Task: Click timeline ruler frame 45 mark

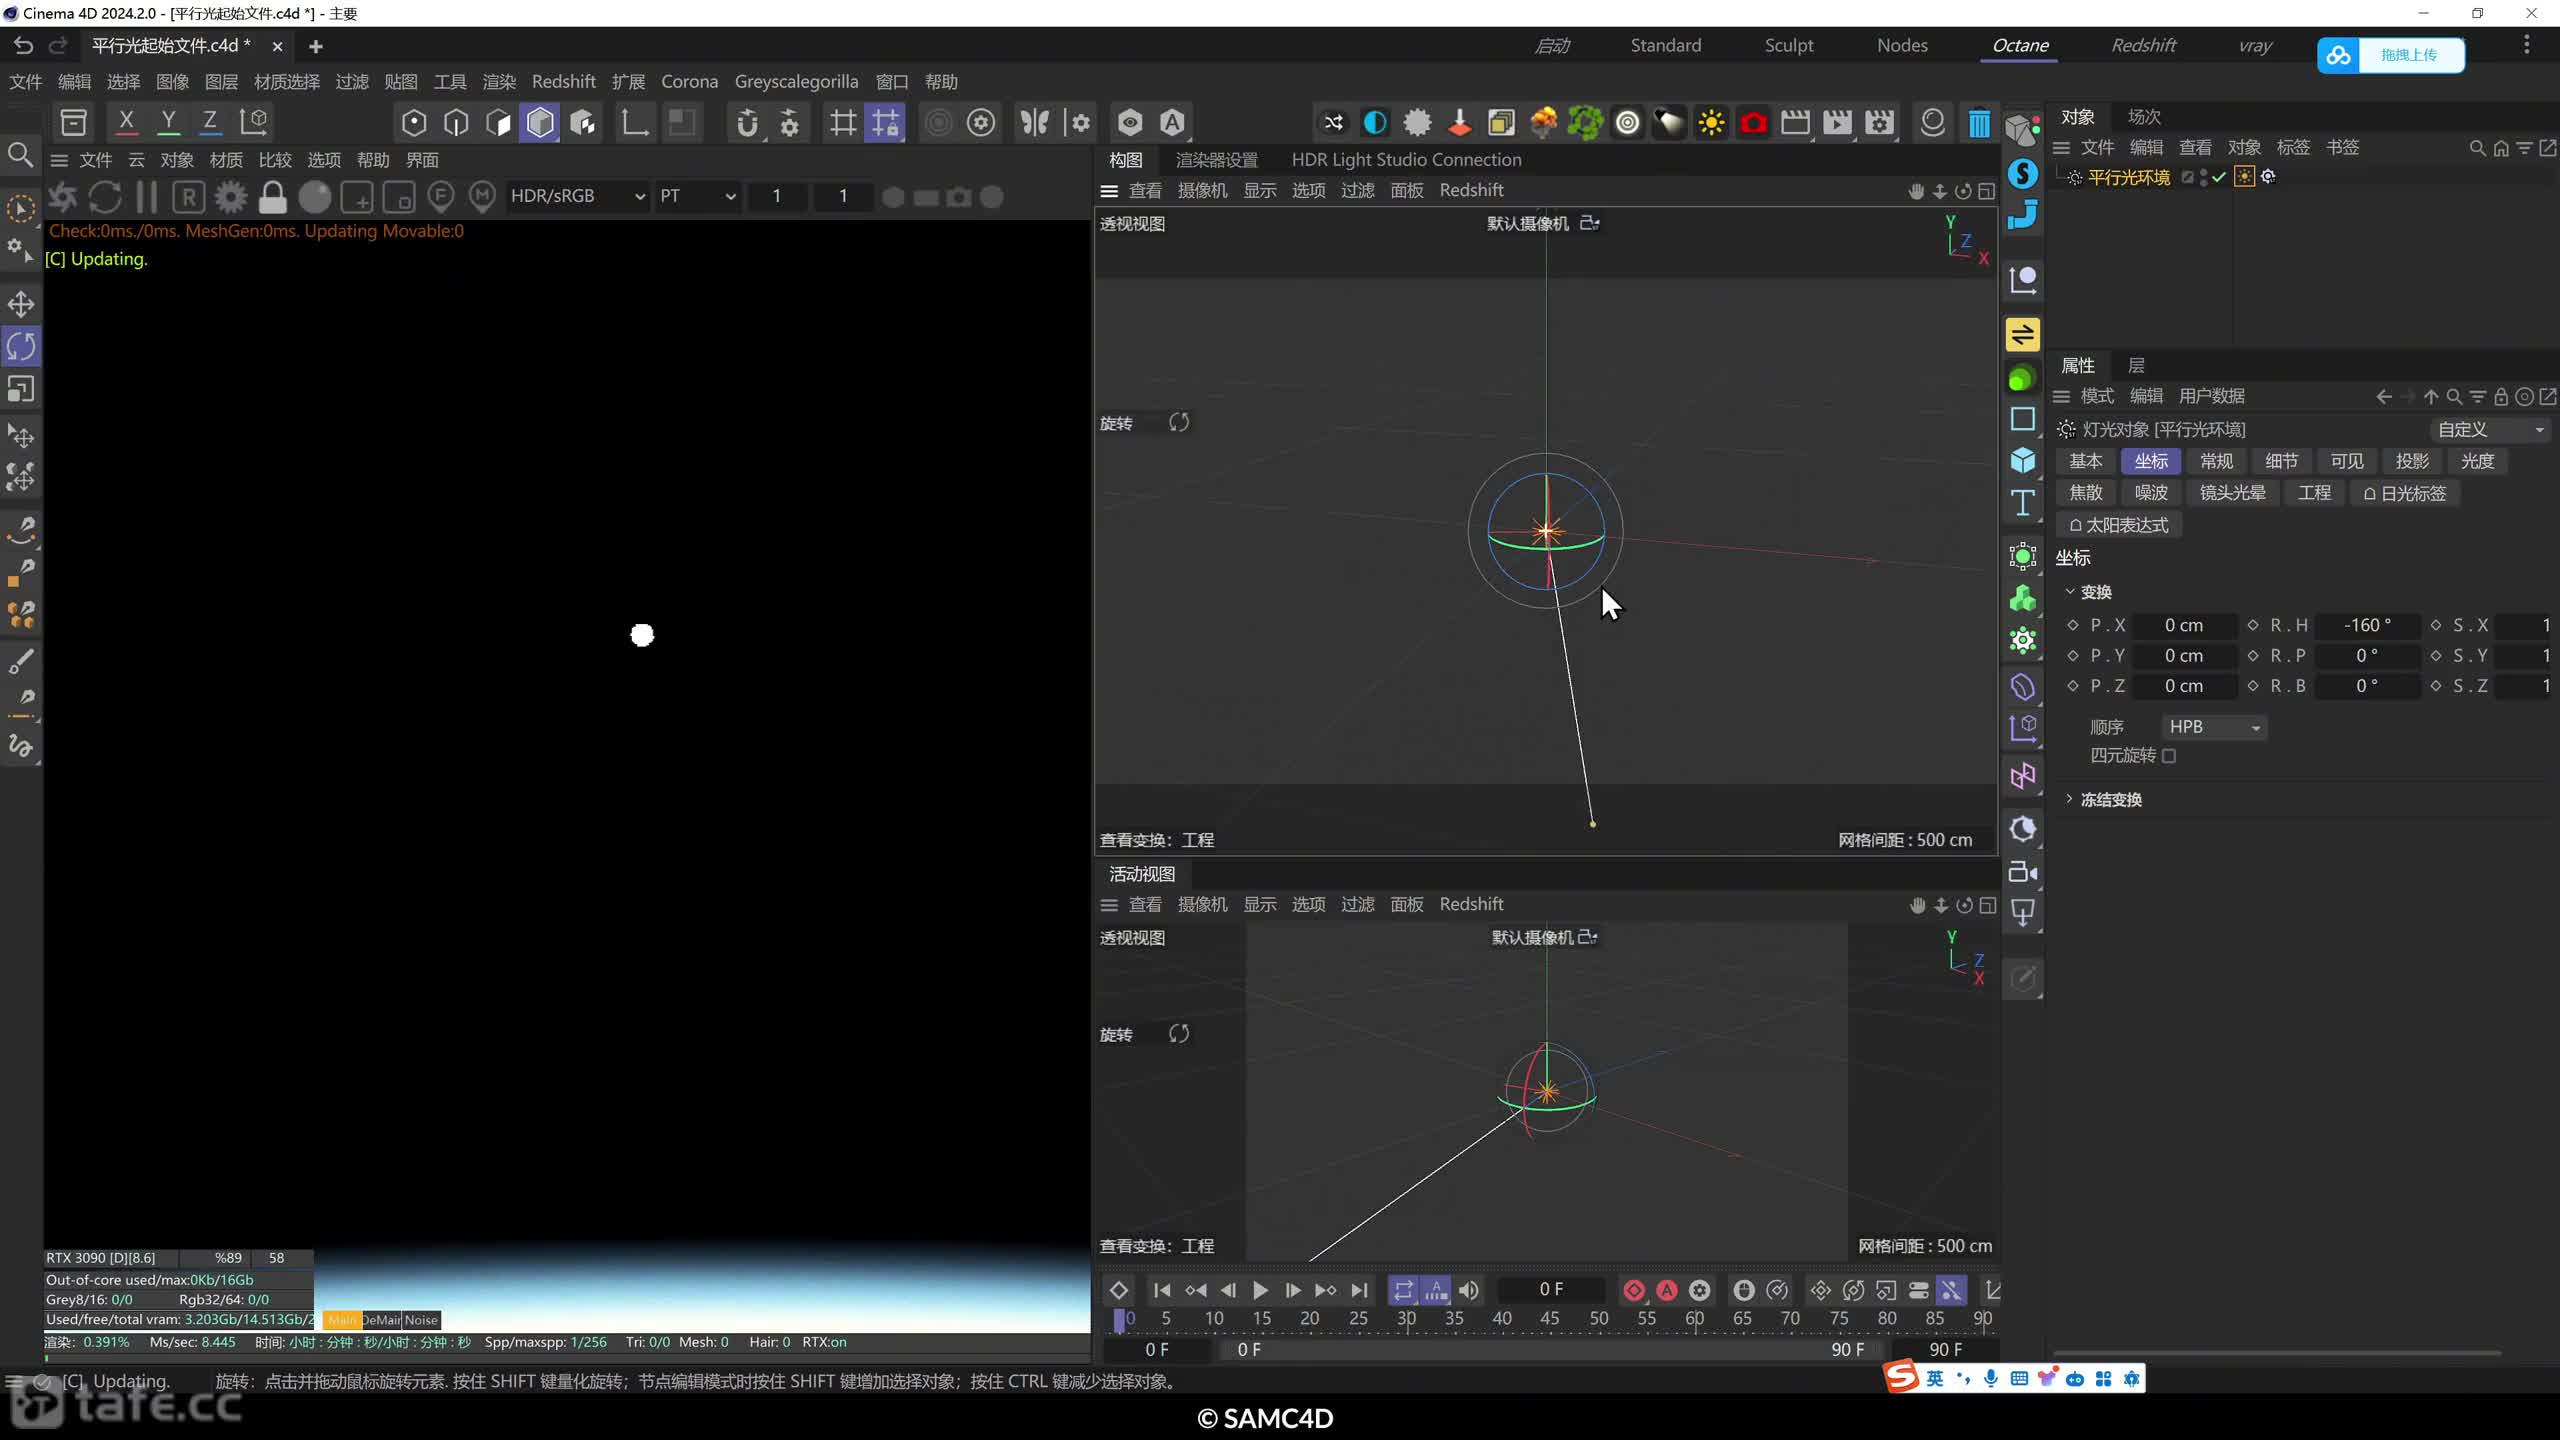Action: pyautogui.click(x=1550, y=1319)
